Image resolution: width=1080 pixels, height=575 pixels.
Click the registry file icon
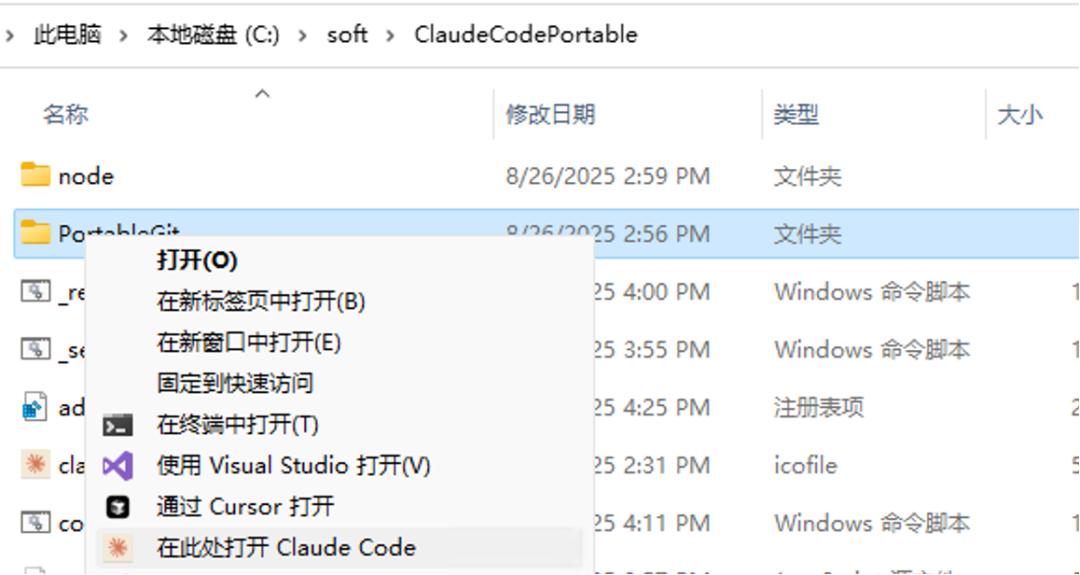[x=36, y=407]
